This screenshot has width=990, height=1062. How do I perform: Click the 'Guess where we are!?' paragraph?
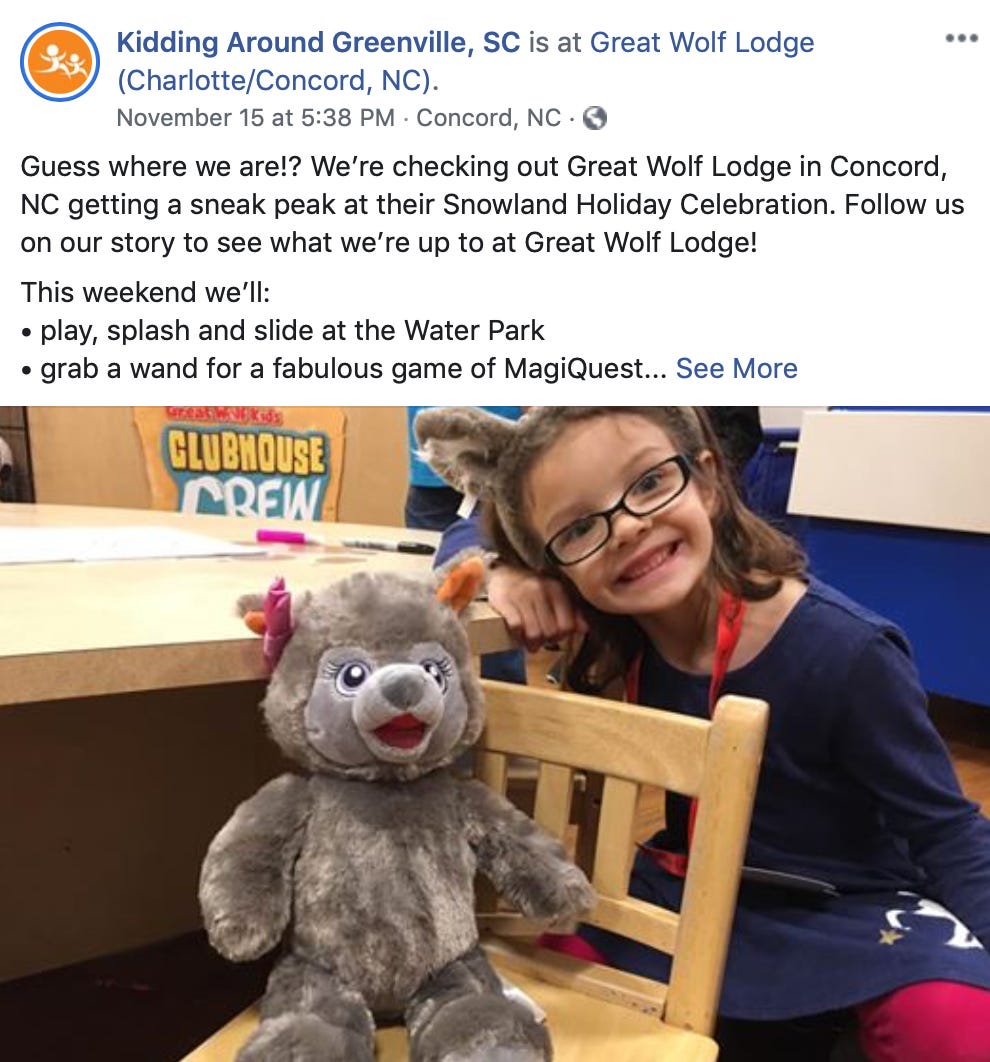coord(492,205)
